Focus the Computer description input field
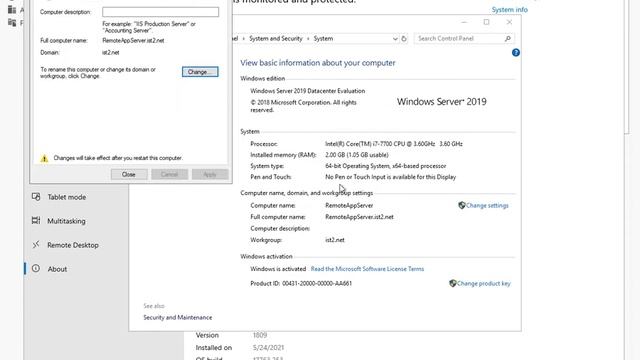The width and height of the screenshot is (640, 360). click(x=160, y=12)
